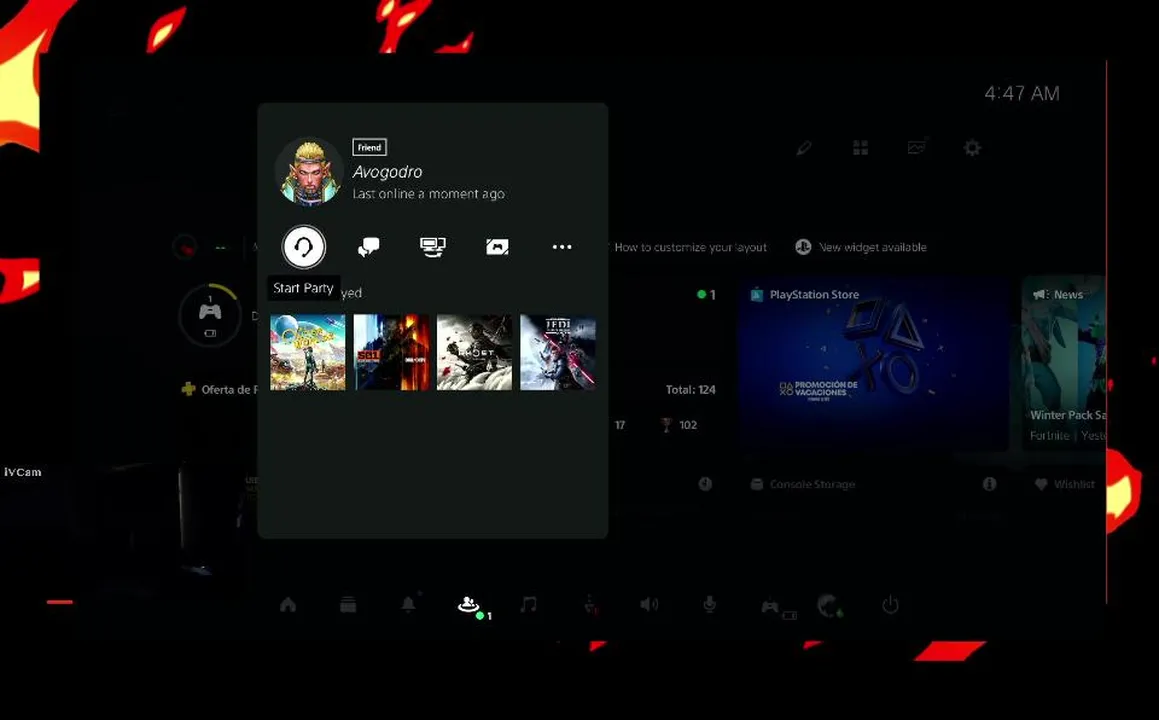Select the Jedi Fallen Order game tile
The image size is (1159, 720).
coord(558,353)
